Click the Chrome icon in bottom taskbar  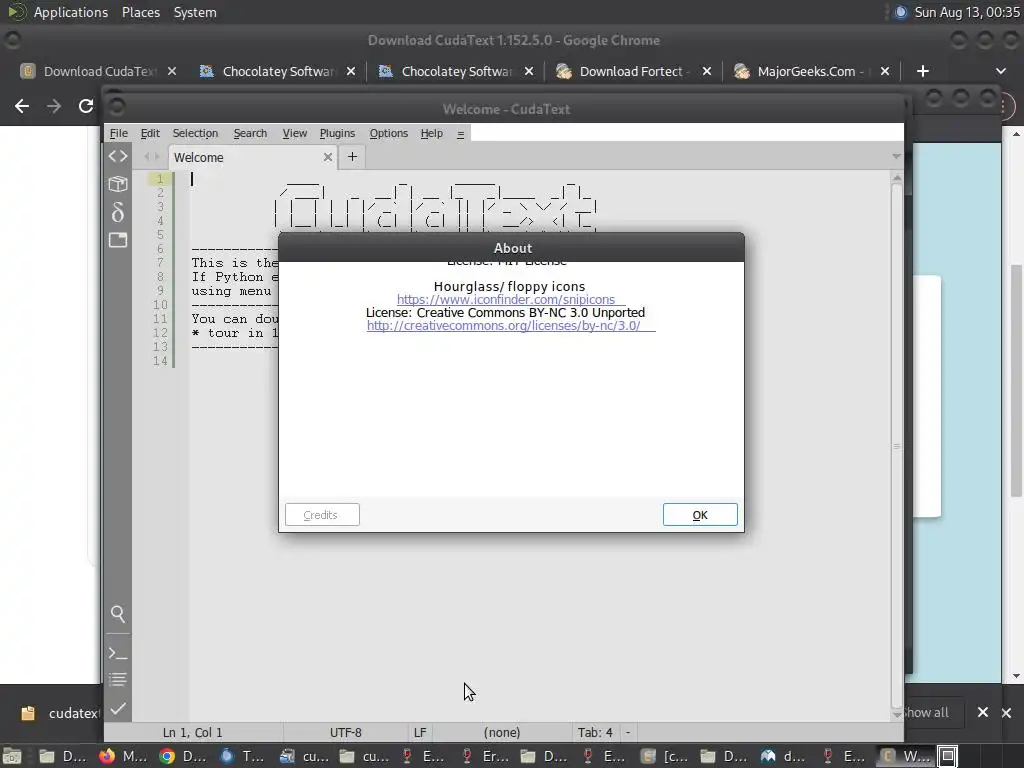coord(167,756)
